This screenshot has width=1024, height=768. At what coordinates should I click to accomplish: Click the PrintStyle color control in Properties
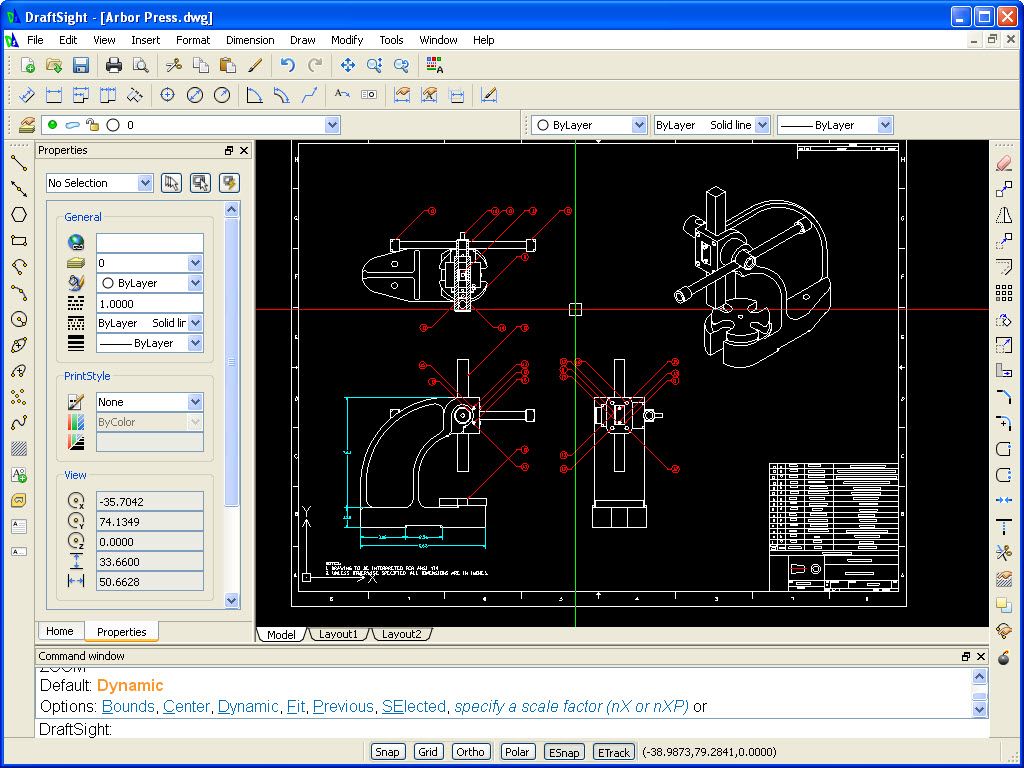point(150,422)
